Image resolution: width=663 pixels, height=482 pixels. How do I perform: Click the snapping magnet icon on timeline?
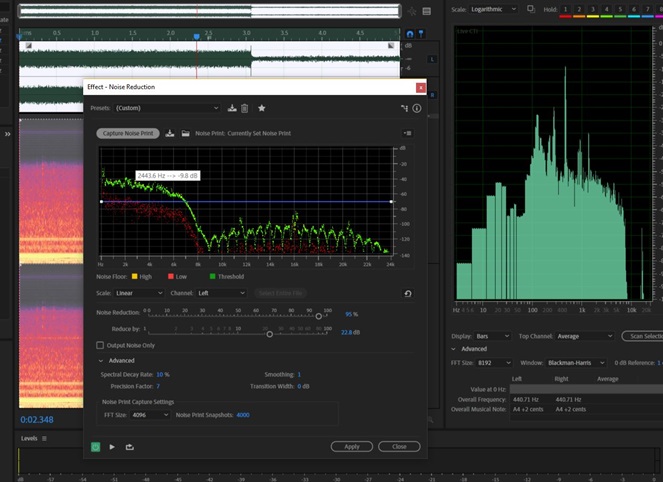(410, 34)
